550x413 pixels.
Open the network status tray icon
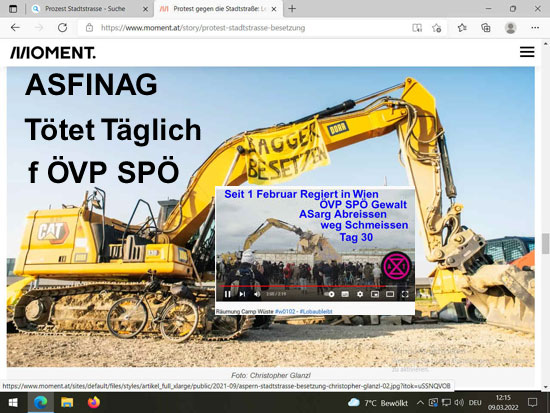click(x=446, y=402)
